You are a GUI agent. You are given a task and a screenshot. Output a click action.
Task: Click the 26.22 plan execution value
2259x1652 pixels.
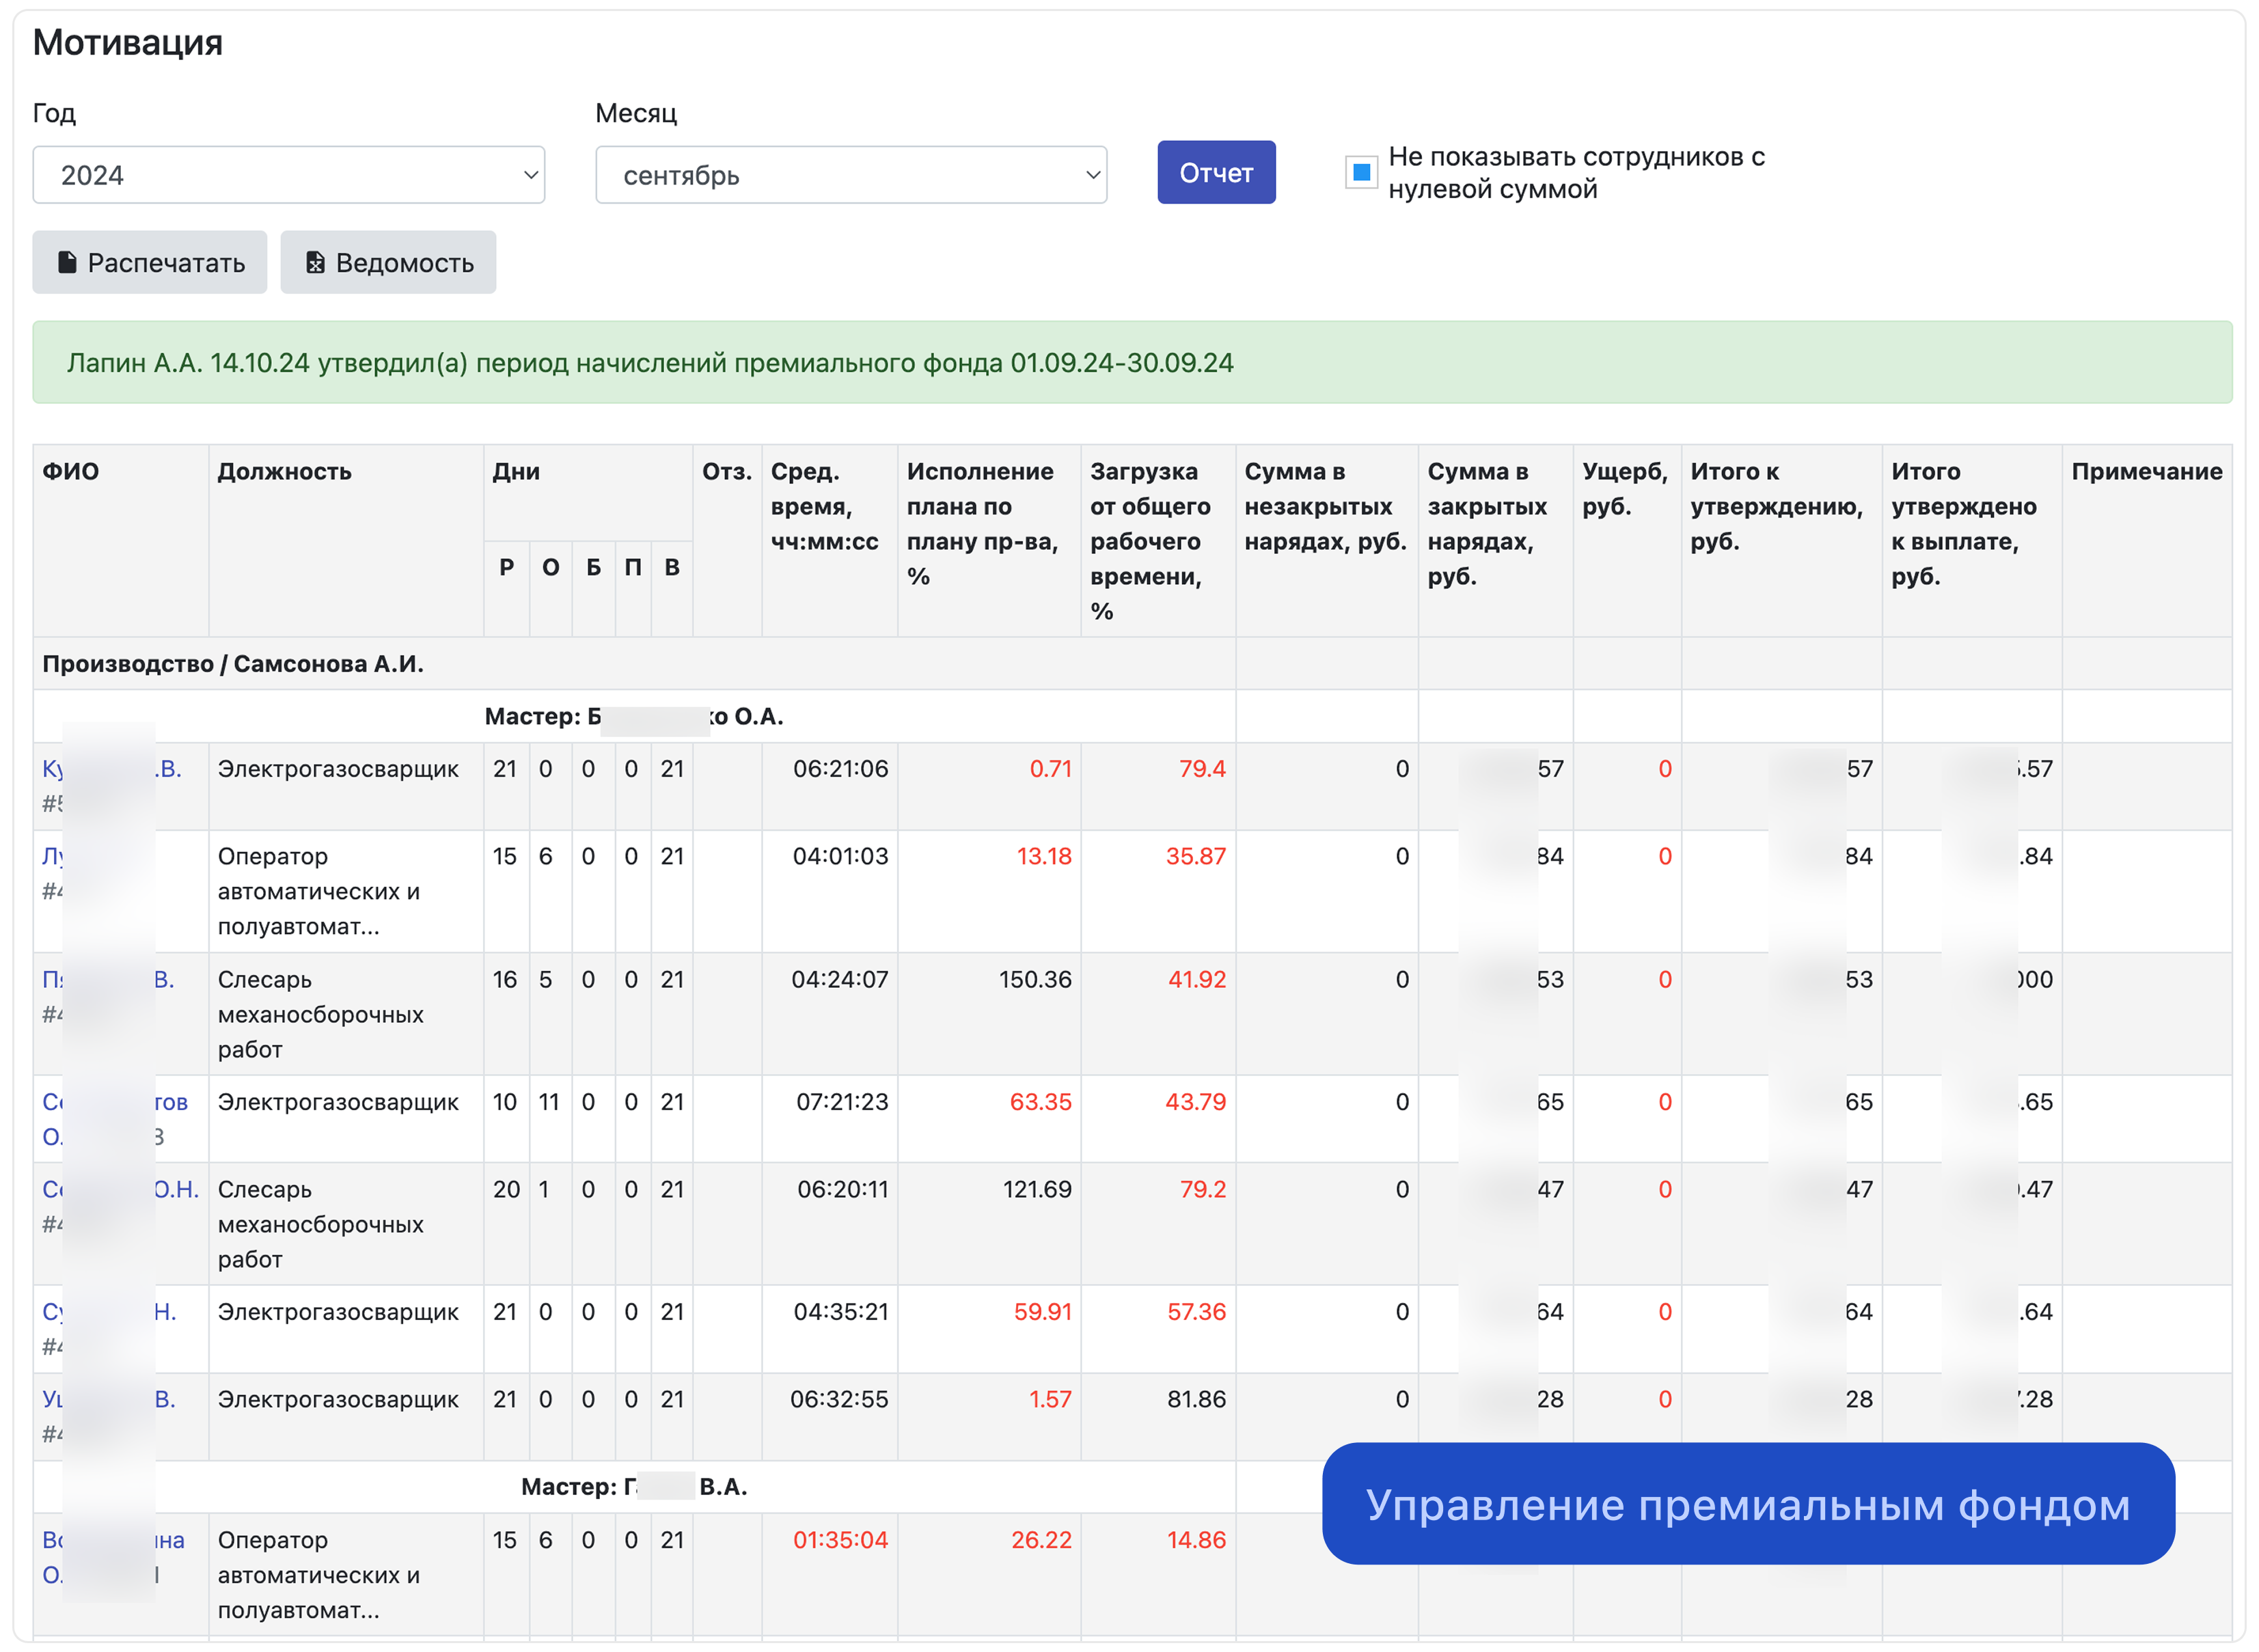pos(1041,1541)
